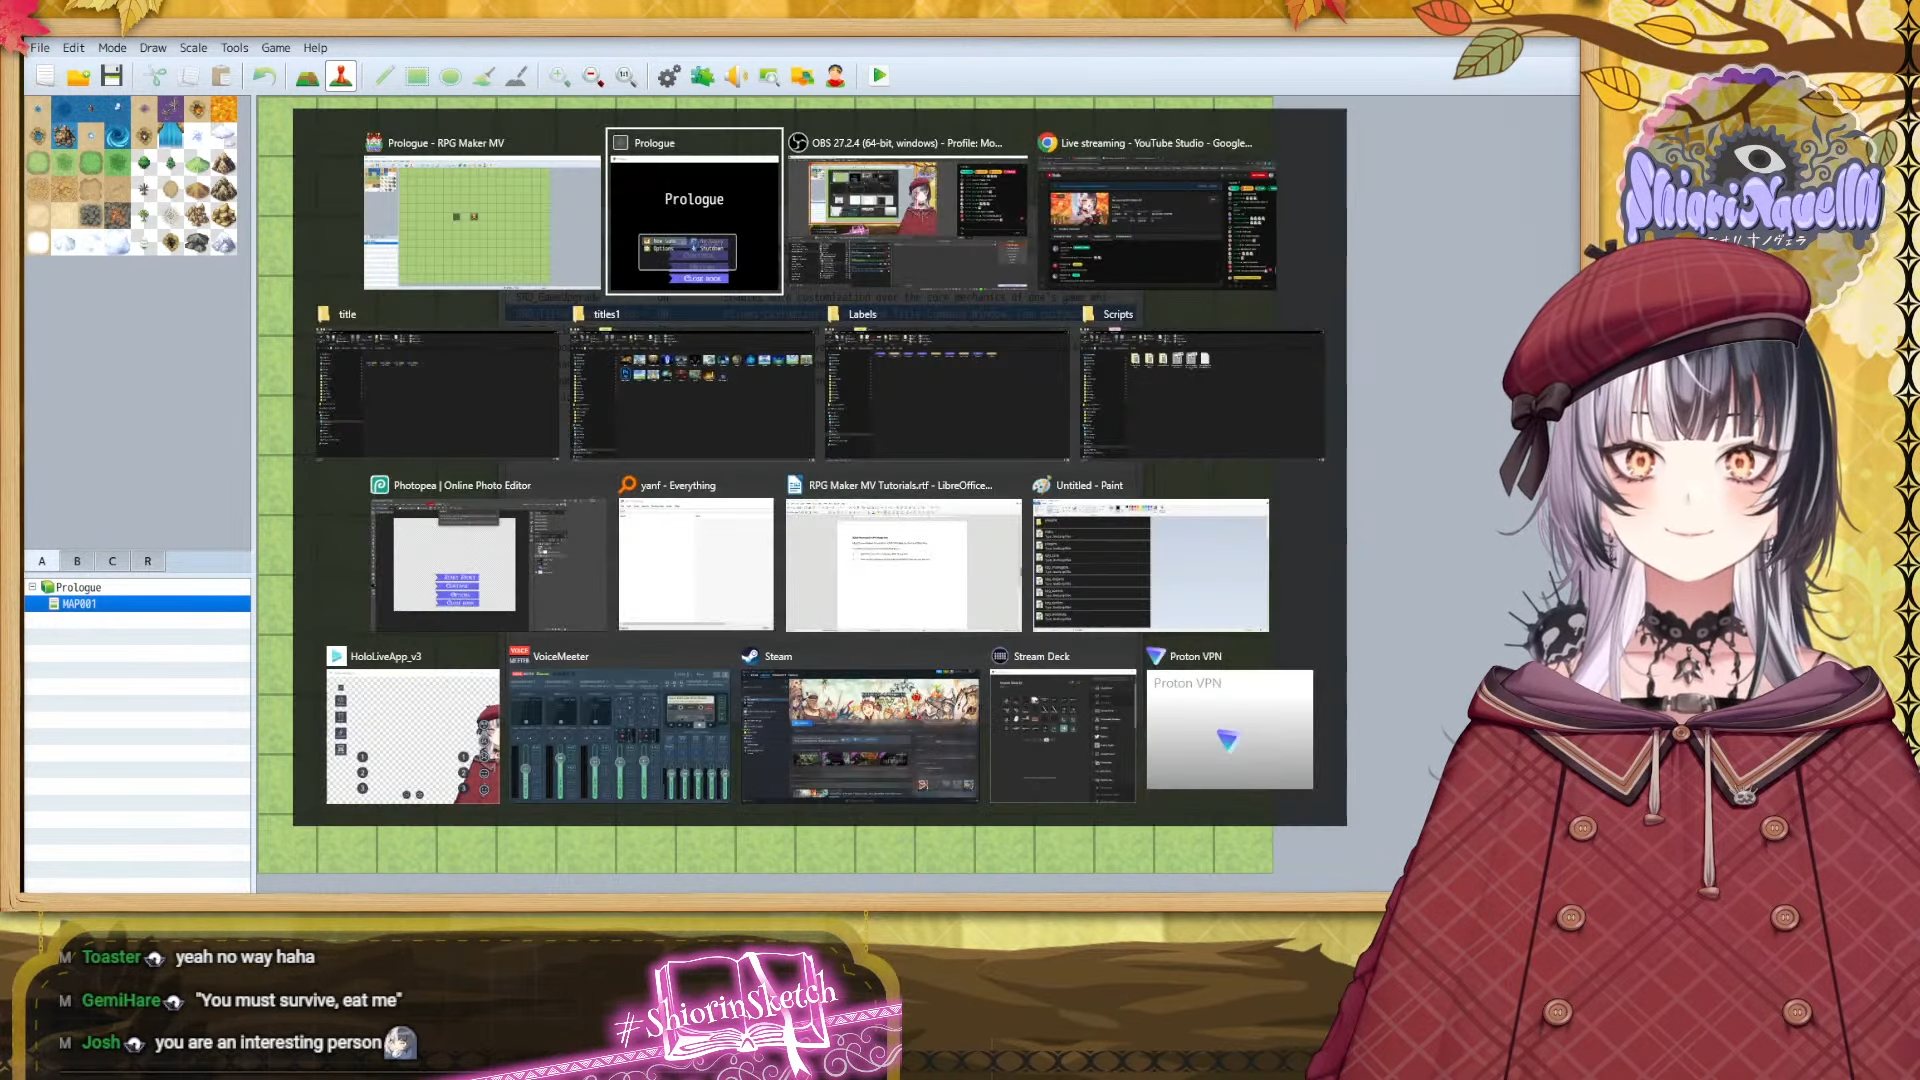This screenshot has height=1080, width=1920.
Task: Open the Sound Test speaker icon
Action: tap(735, 76)
